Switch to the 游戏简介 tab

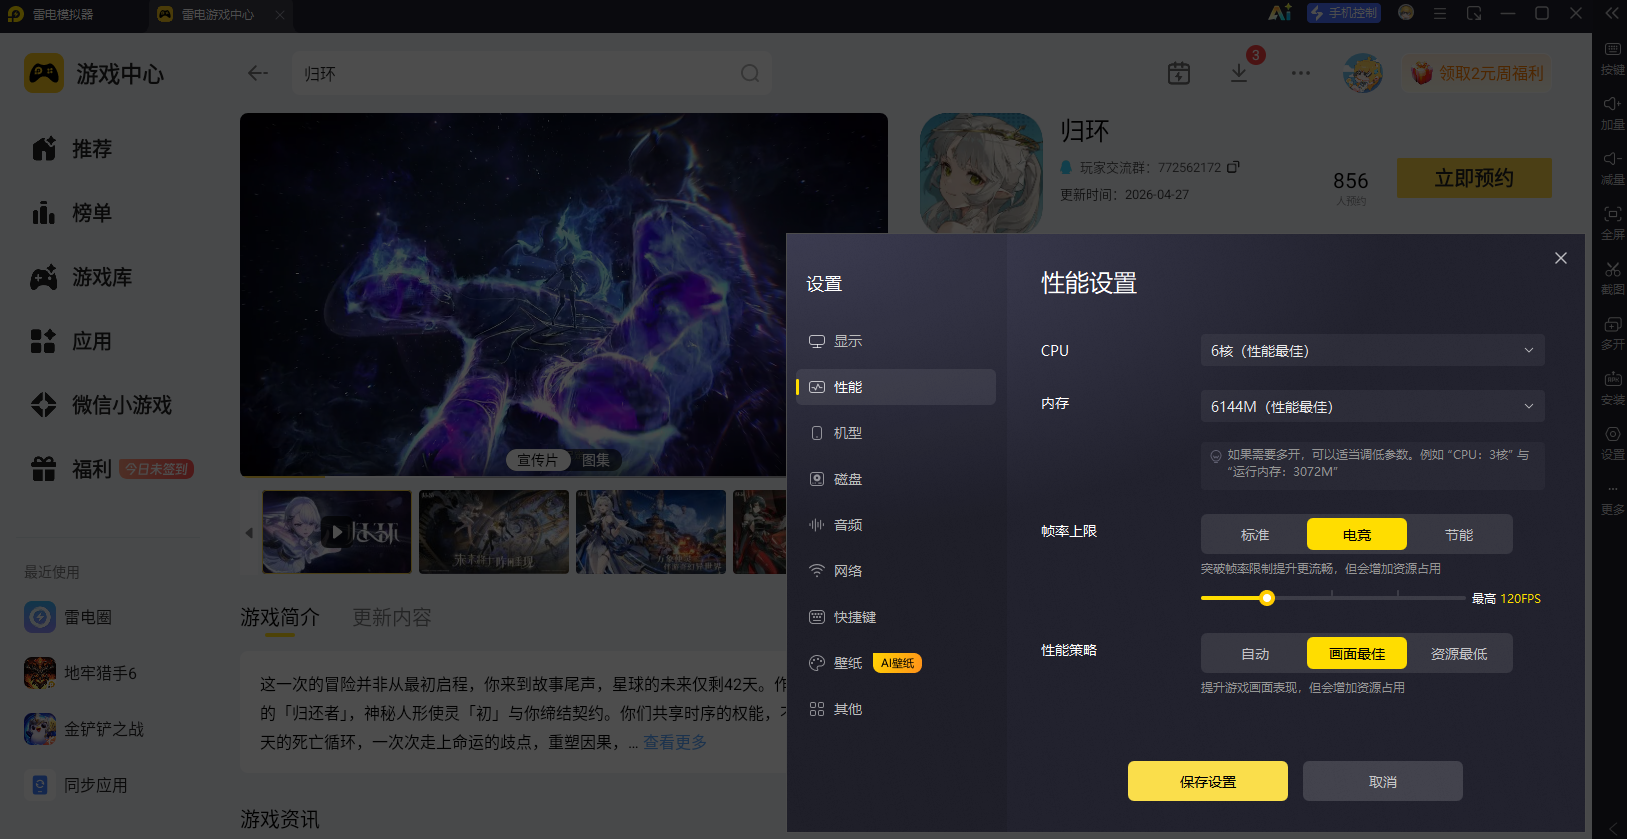tap(280, 617)
